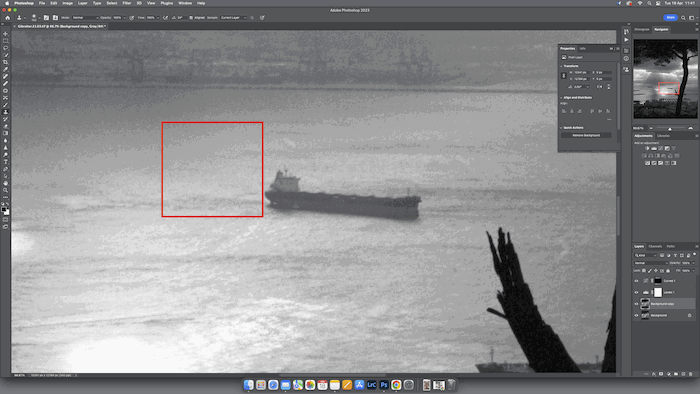Select the Crop tool
The width and height of the screenshot is (700, 394).
pyautogui.click(x=5, y=62)
